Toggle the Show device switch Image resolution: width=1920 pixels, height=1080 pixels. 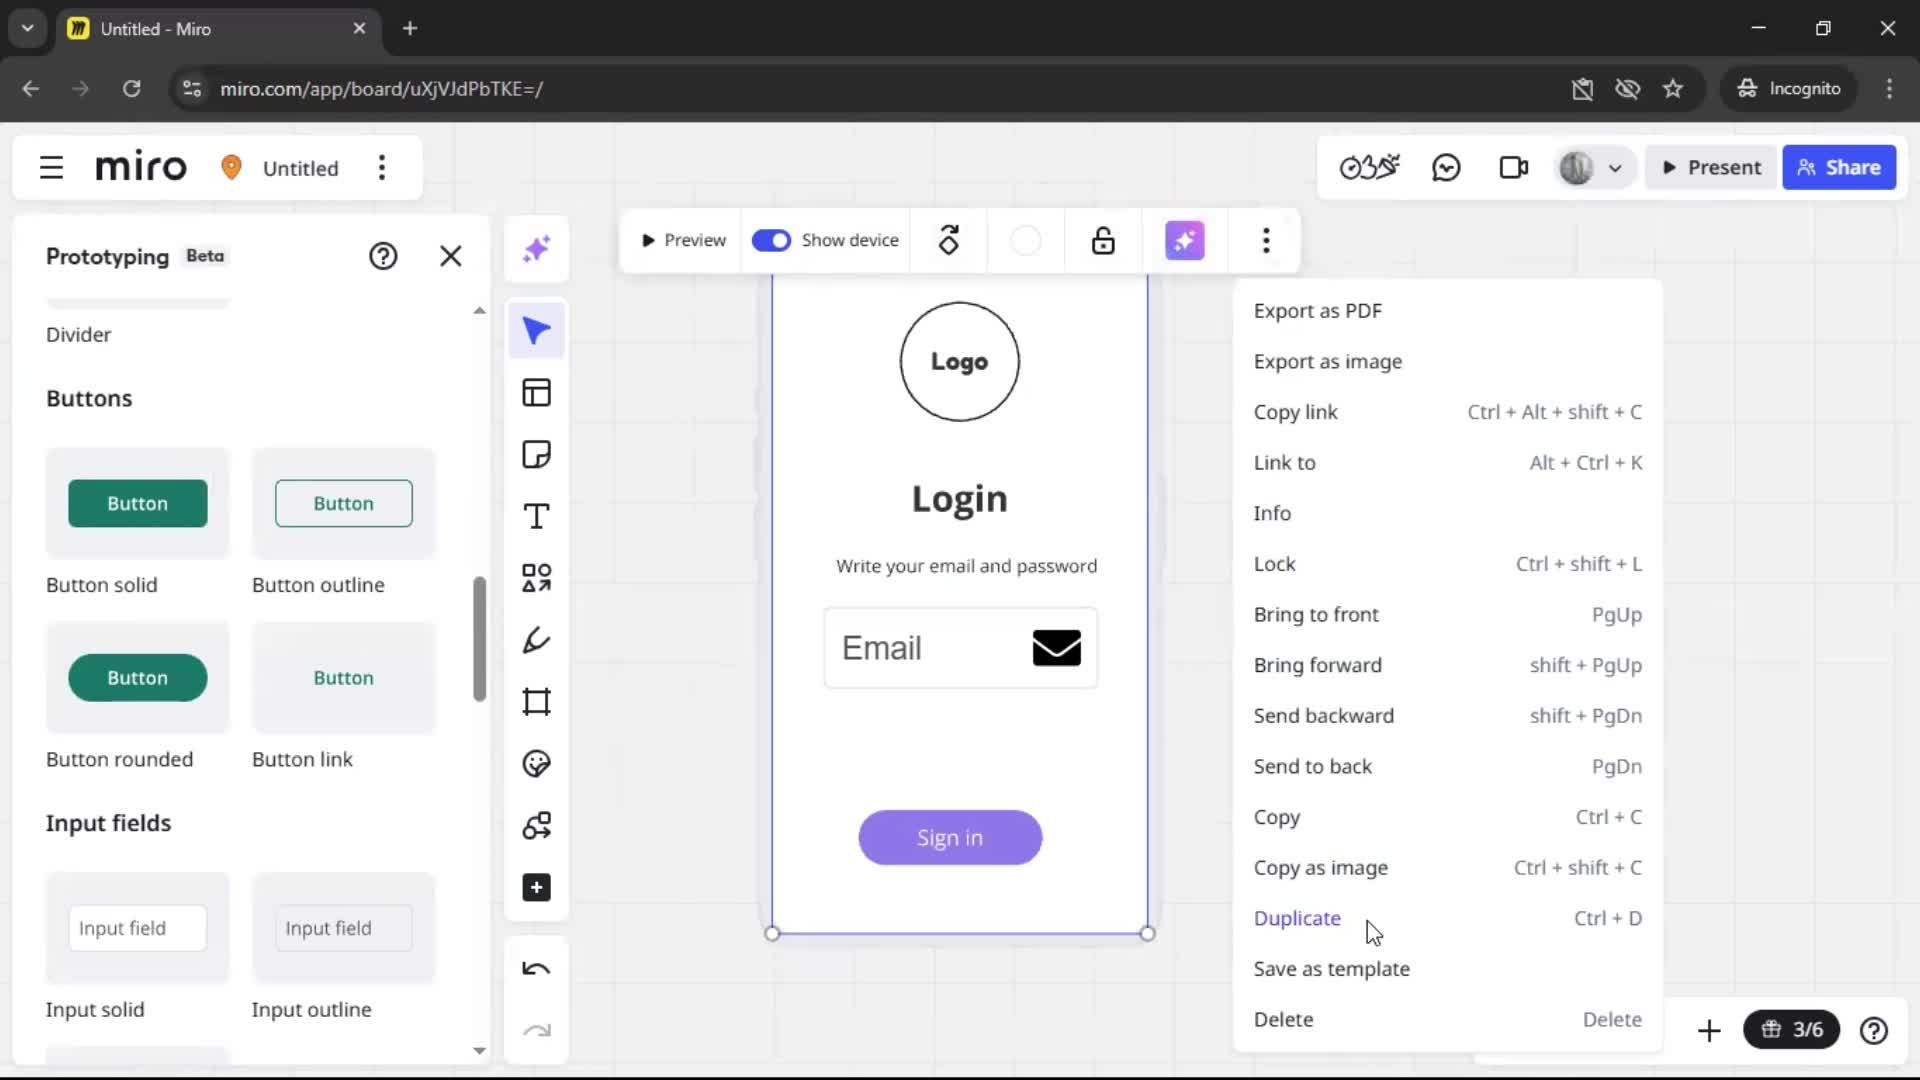coord(771,240)
